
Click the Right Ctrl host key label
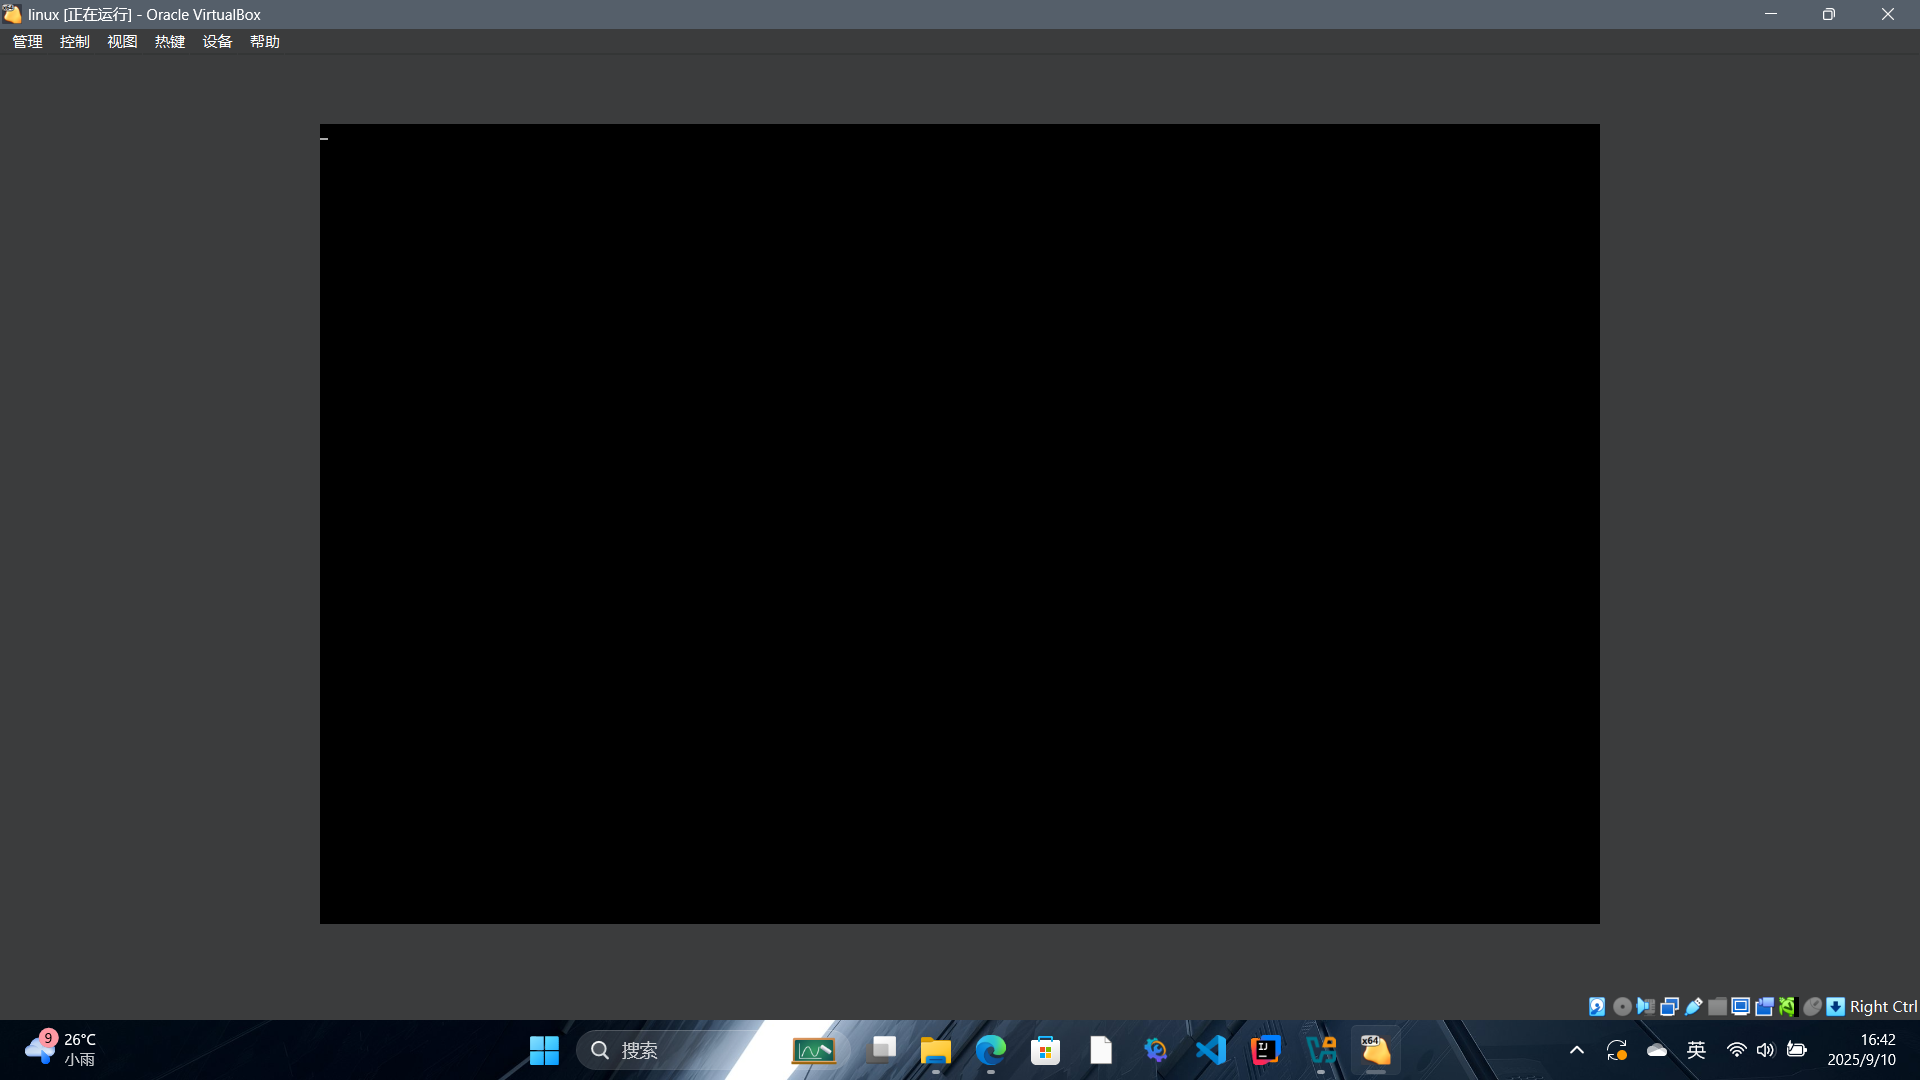tap(1883, 1007)
